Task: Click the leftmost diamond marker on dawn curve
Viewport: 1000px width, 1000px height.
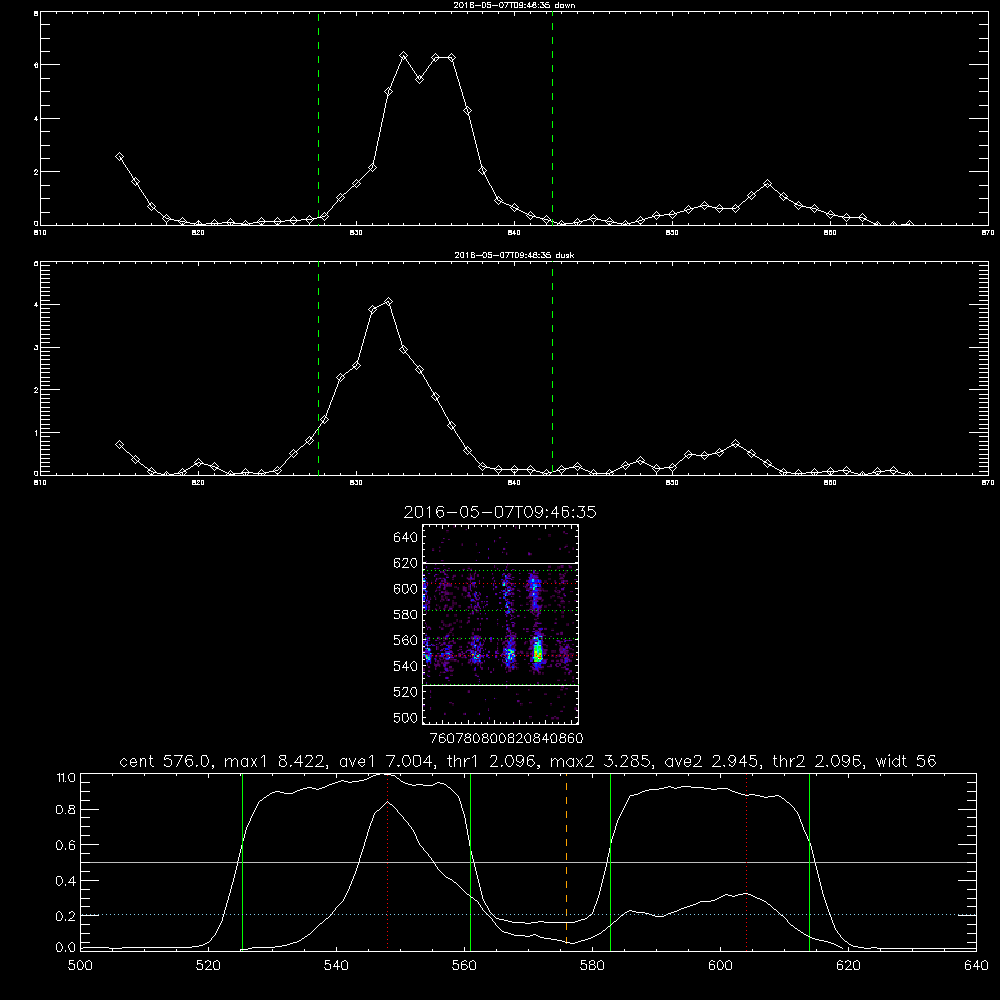Action: pos(119,156)
